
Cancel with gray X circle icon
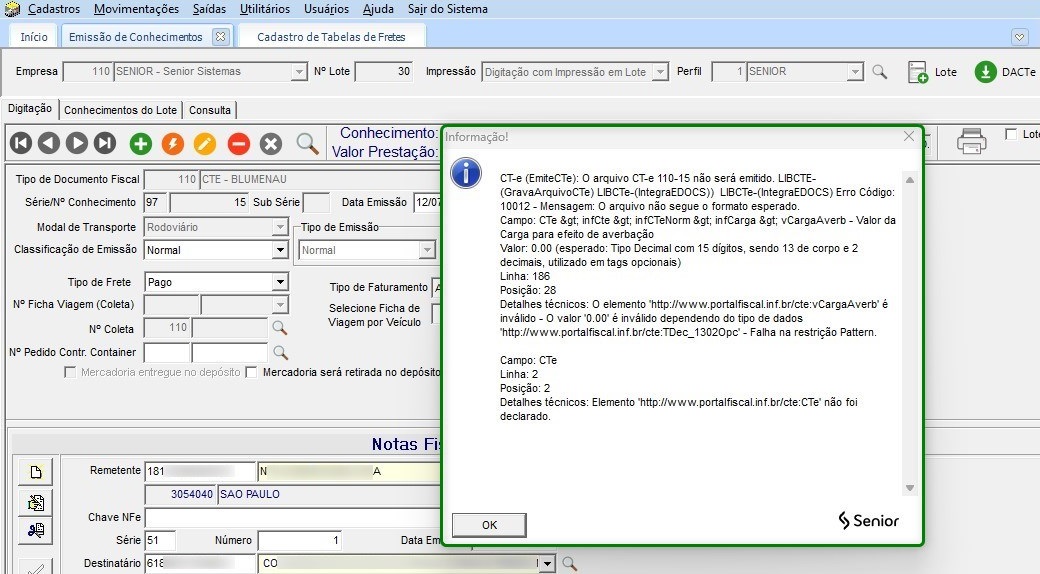pos(271,143)
